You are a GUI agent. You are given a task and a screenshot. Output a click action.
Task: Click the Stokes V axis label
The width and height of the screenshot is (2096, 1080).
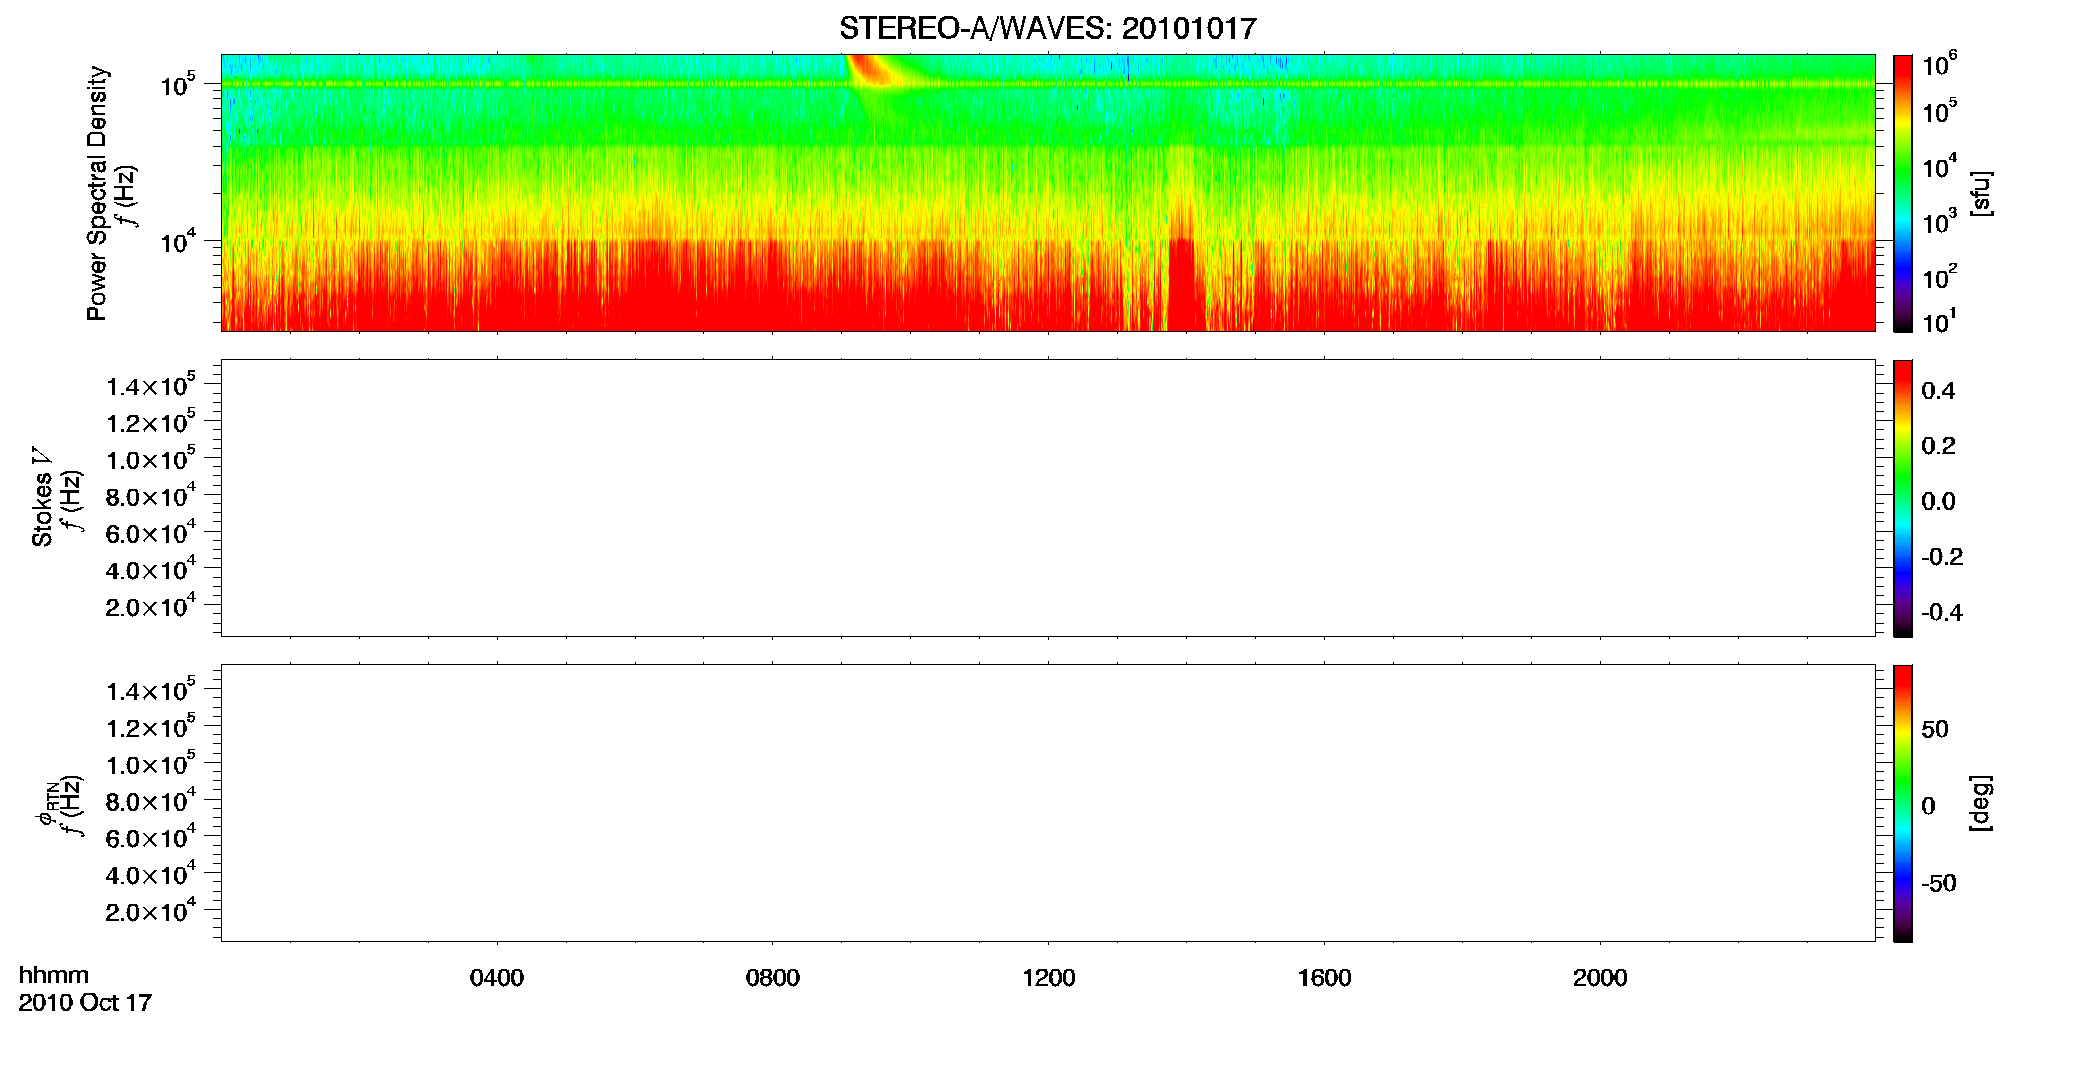click(x=42, y=497)
